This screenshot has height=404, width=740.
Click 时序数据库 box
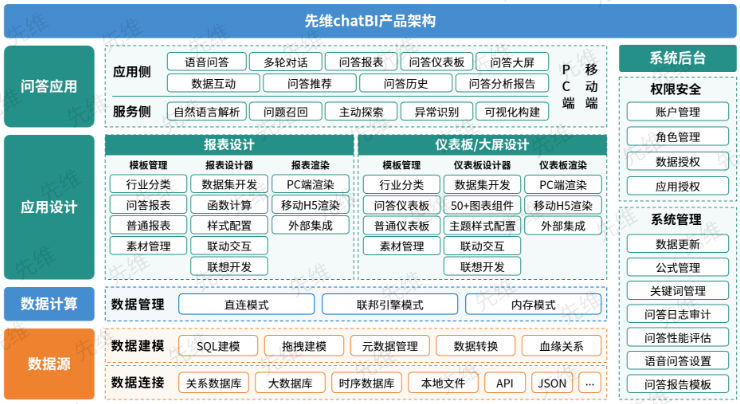point(366,383)
